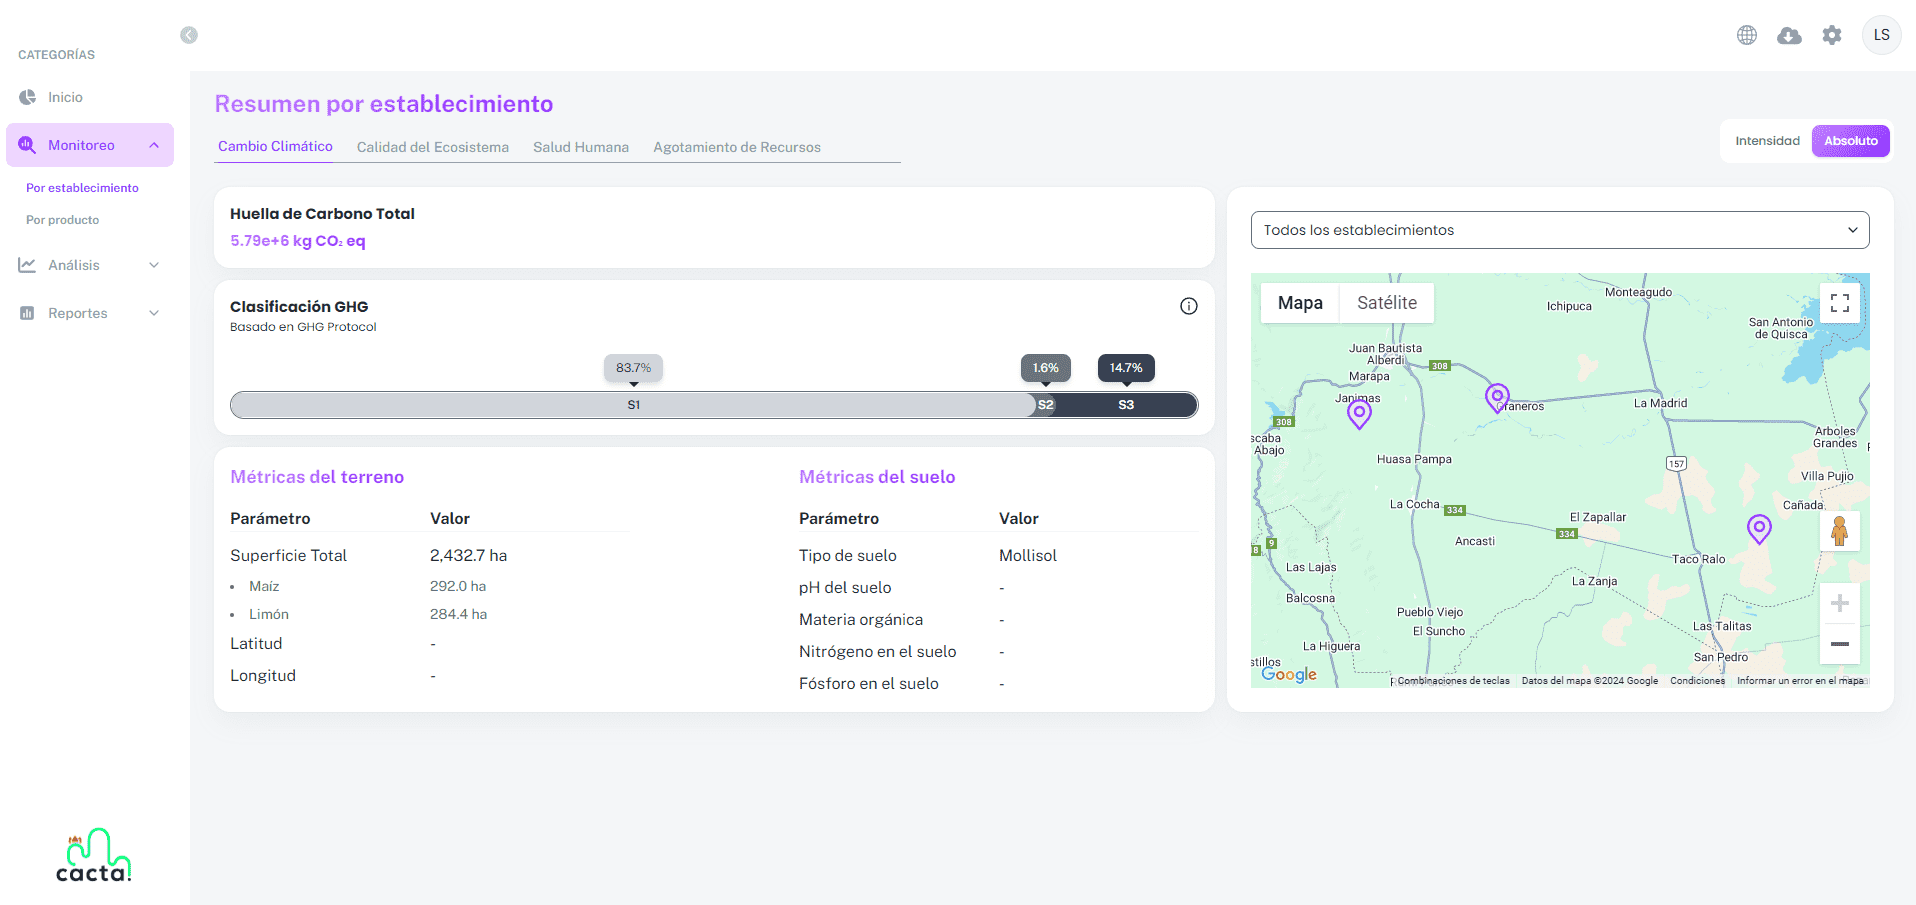Click the 292.0 ha value

tap(458, 586)
